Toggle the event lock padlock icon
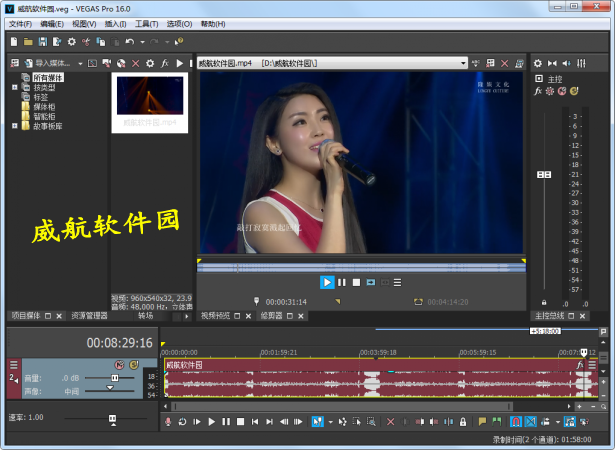Screen dimensions: 615x450 (463, 422)
